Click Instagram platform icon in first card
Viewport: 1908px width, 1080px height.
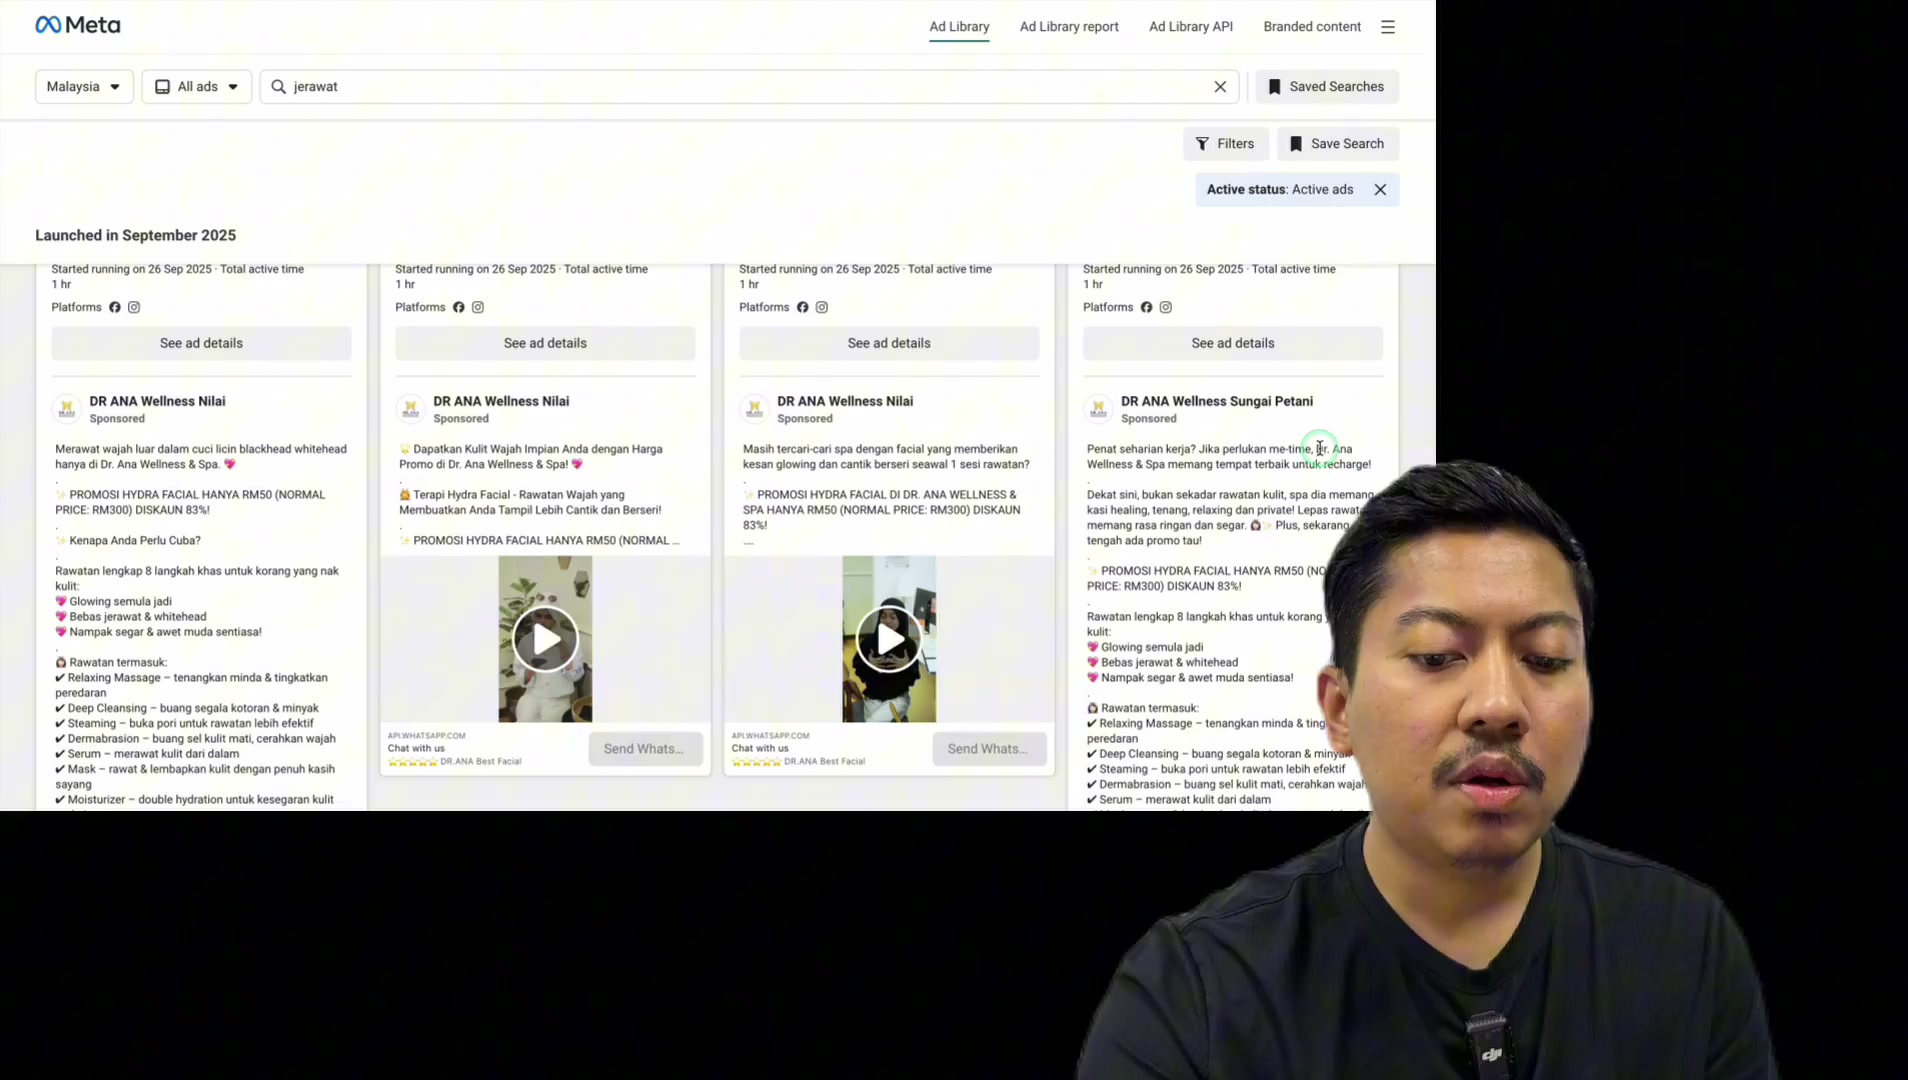tap(134, 308)
